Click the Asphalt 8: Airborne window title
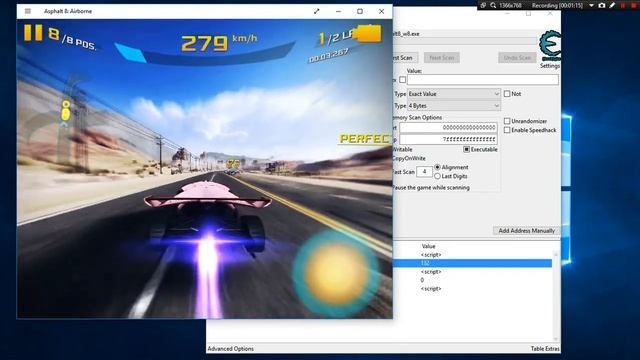 point(68,11)
